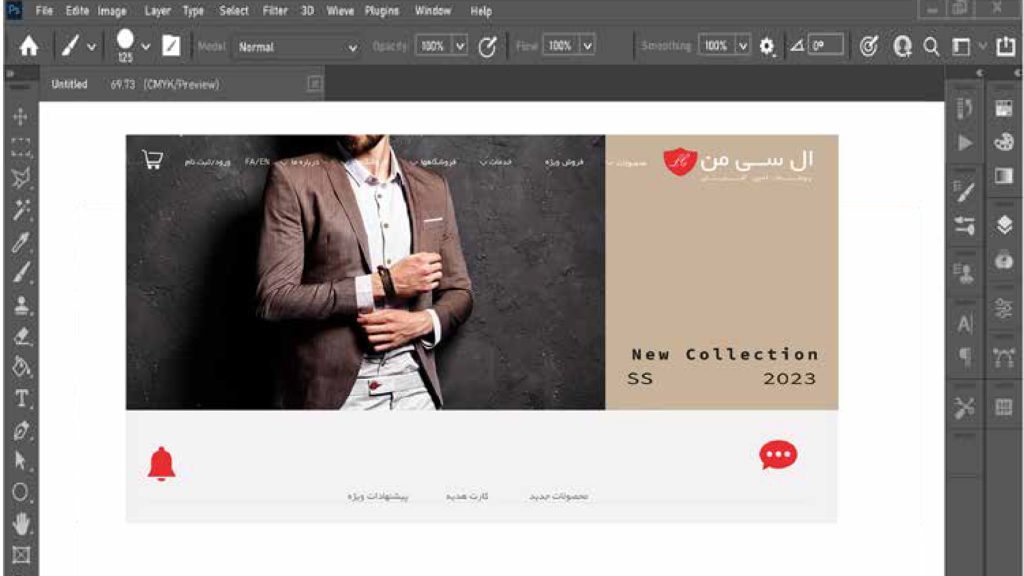The width and height of the screenshot is (1024, 576).
Task: Select the Pen tool
Action: [21, 430]
